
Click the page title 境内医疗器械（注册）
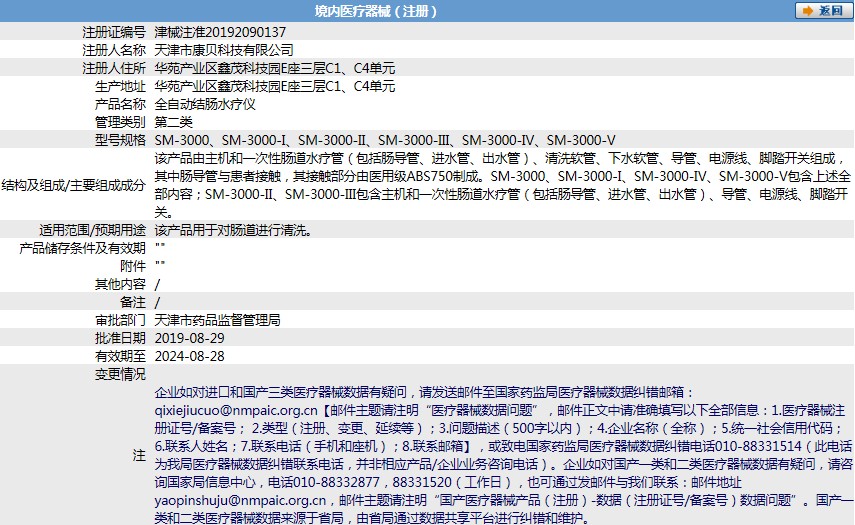376,11
